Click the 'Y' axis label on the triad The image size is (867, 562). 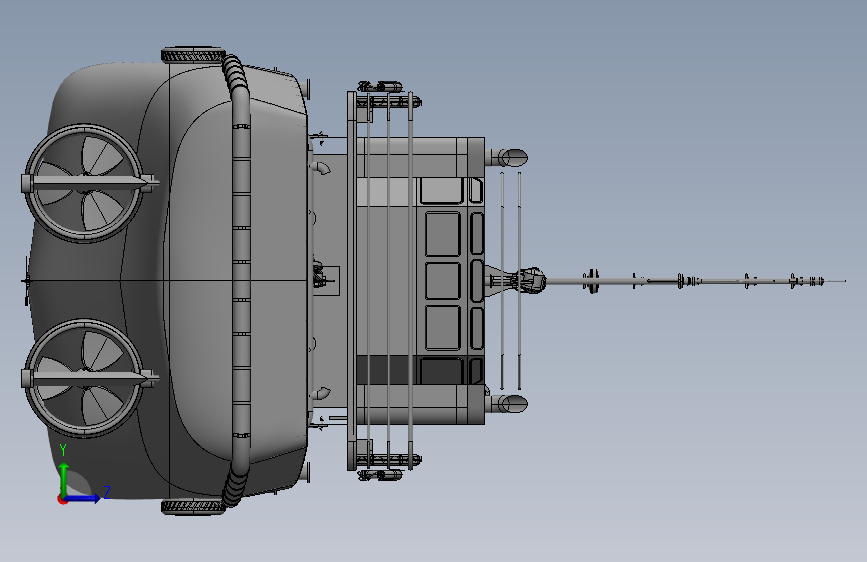tap(63, 450)
